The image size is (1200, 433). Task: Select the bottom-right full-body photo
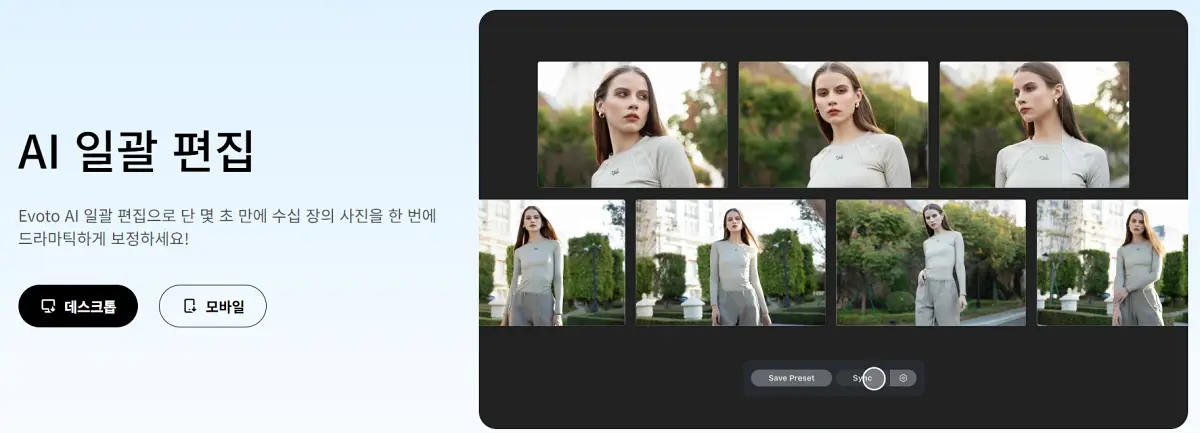(1112, 263)
